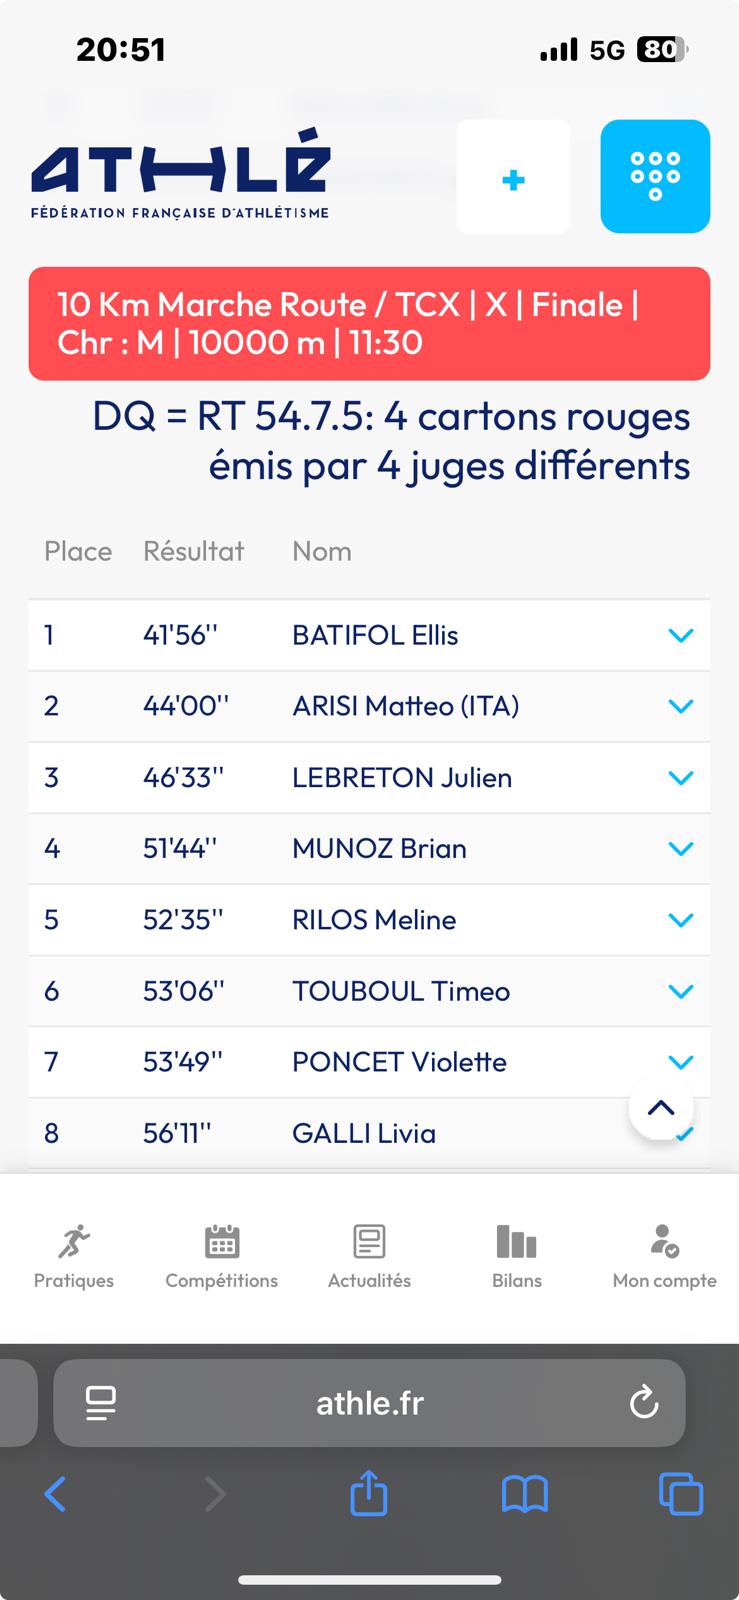Expand BATIFOL Ellis result details
The height and width of the screenshot is (1600, 739).
pos(680,635)
